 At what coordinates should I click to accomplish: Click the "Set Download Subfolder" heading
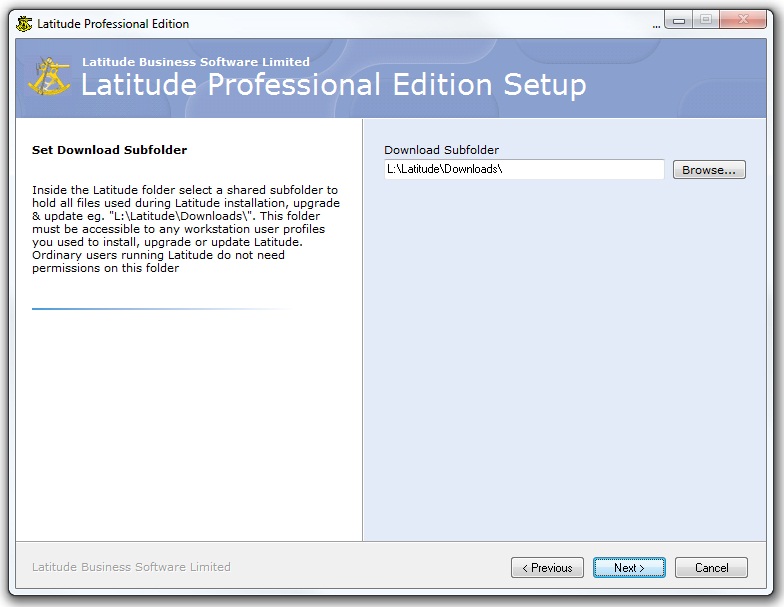tap(110, 150)
